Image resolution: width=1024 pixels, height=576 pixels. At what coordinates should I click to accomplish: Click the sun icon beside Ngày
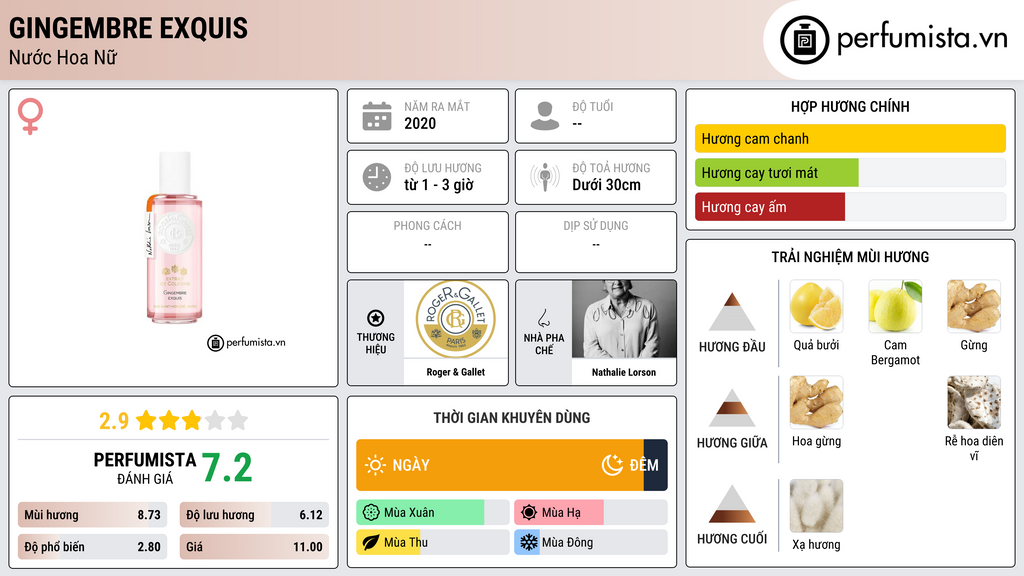pos(375,465)
